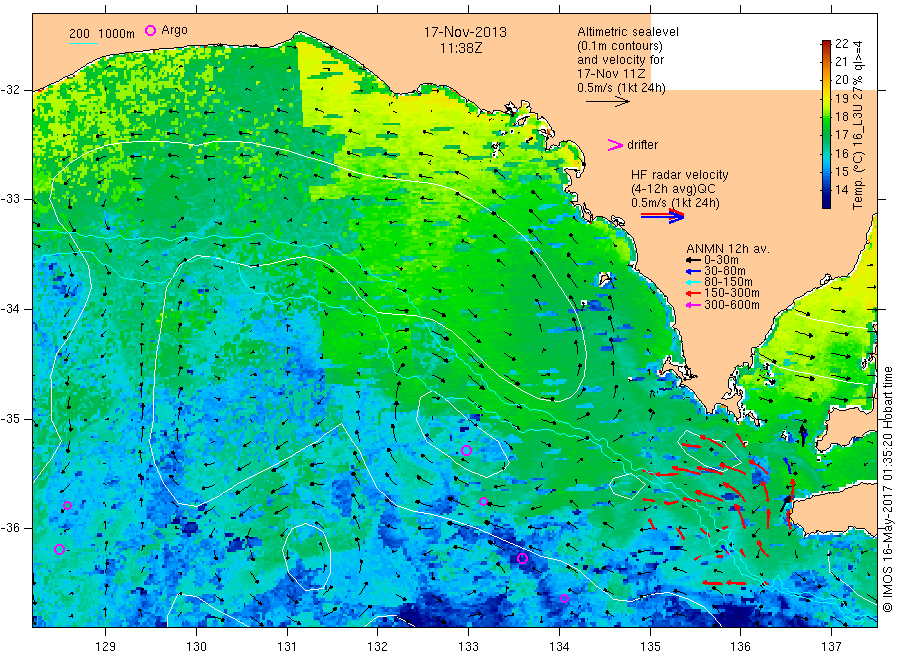This screenshot has height=660, width=900.
Task: Click the red 150-300m legend arrow
Action: pyautogui.click(x=693, y=293)
